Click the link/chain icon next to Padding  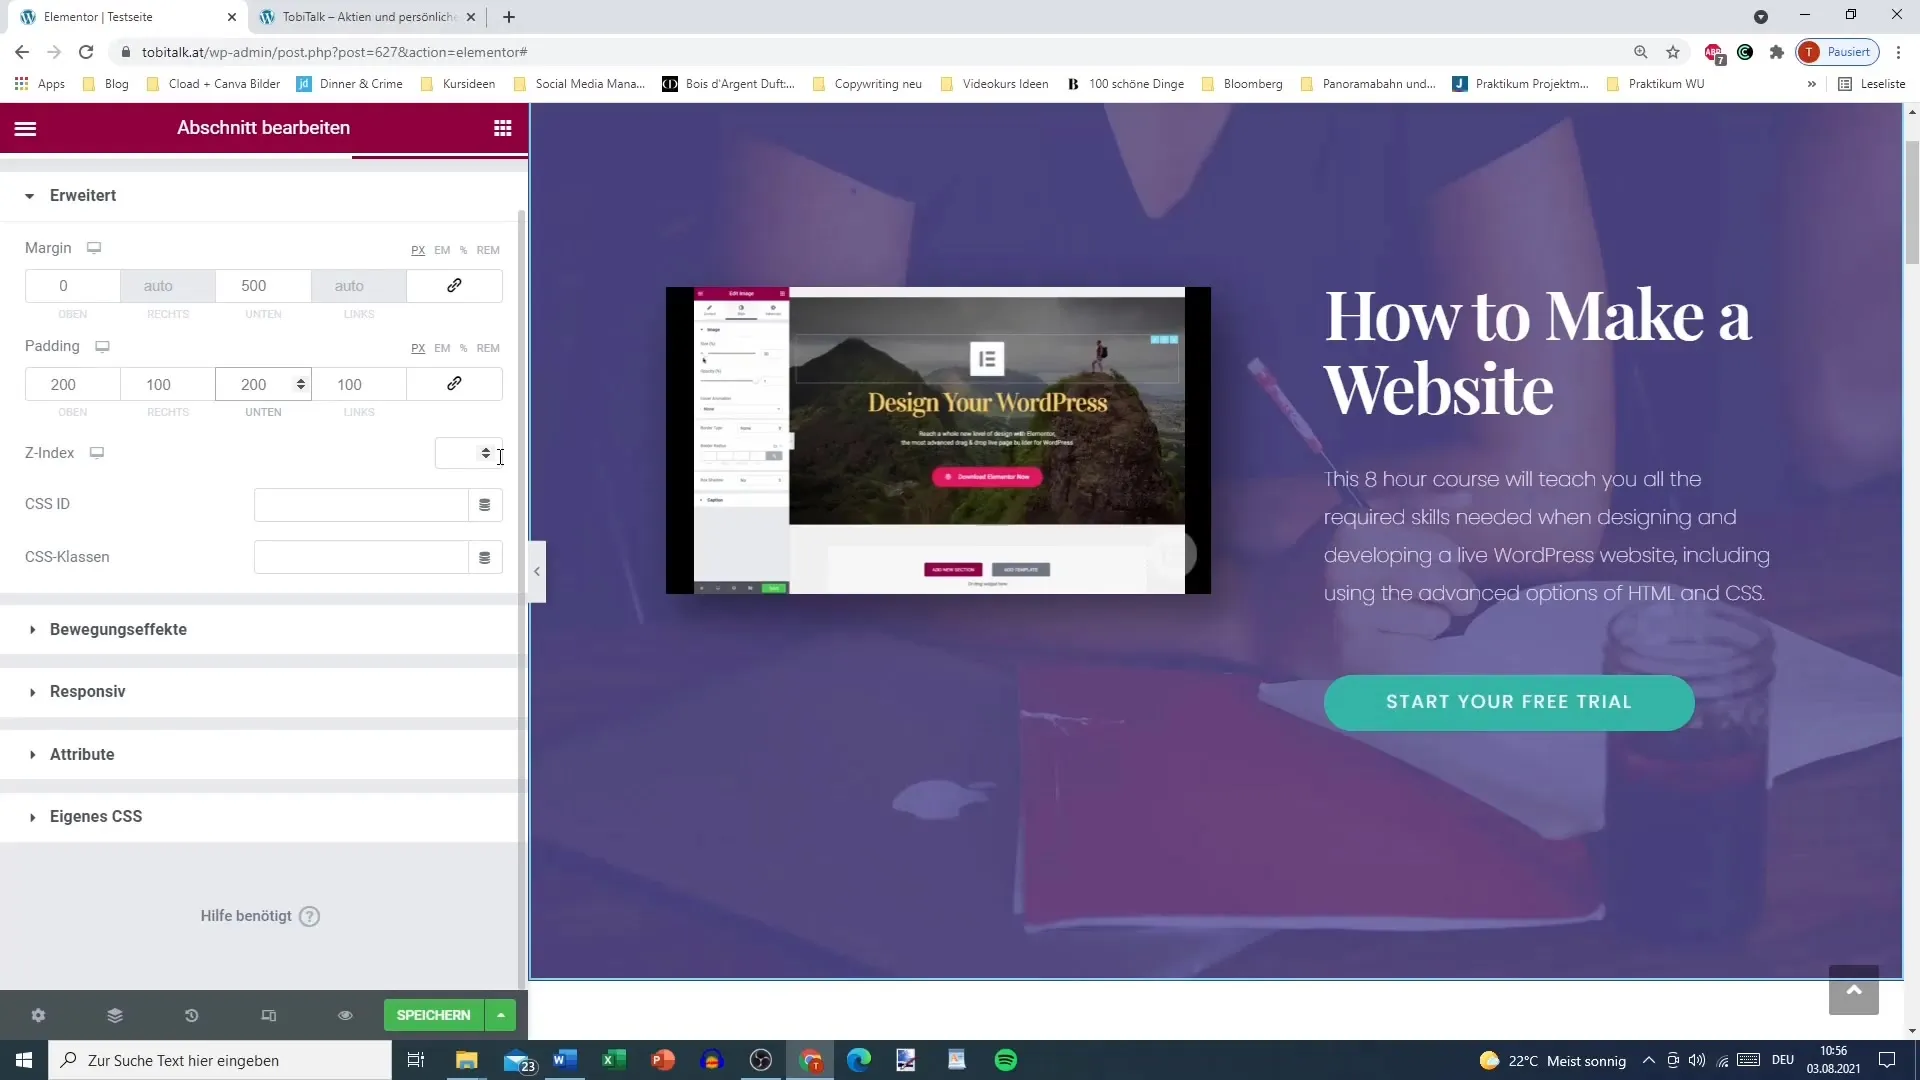click(454, 384)
